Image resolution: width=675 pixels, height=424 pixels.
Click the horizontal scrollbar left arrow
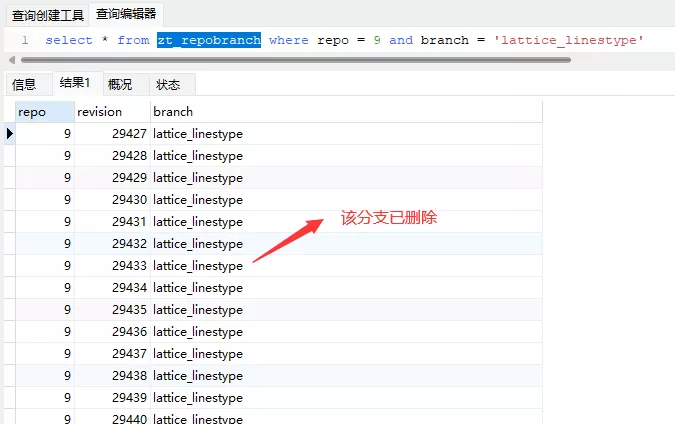tap(12, 60)
